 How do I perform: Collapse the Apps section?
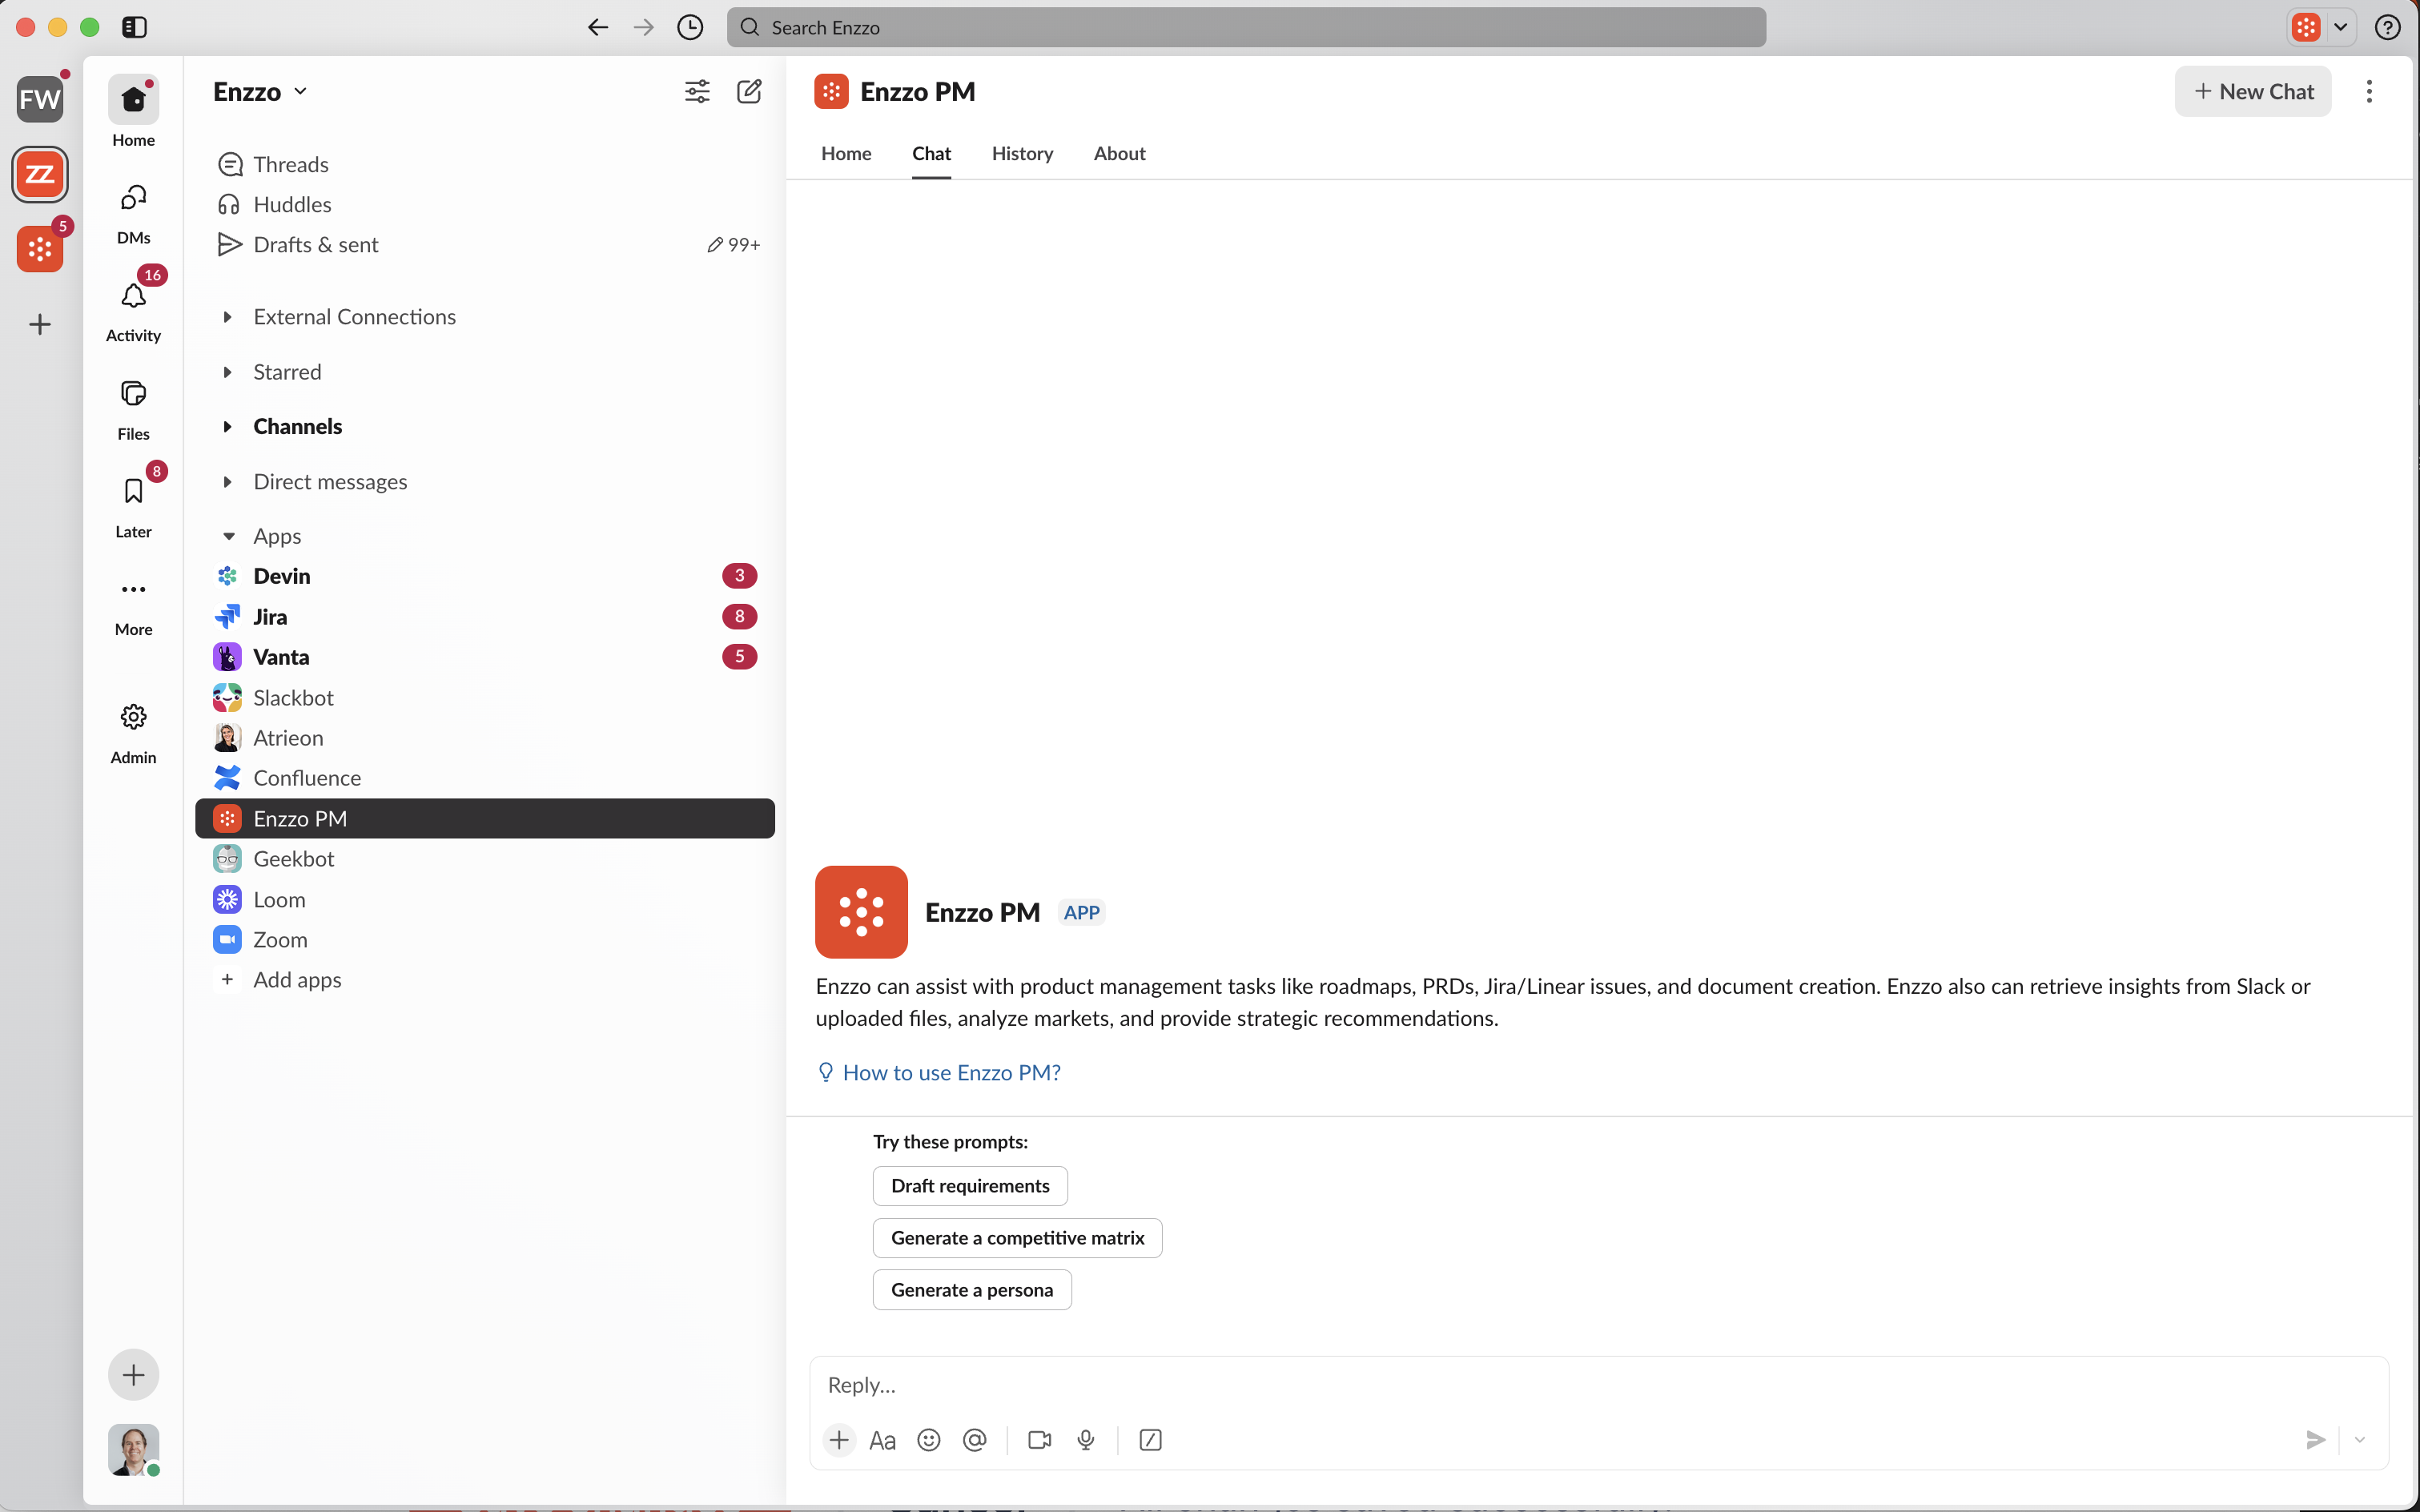(x=229, y=537)
